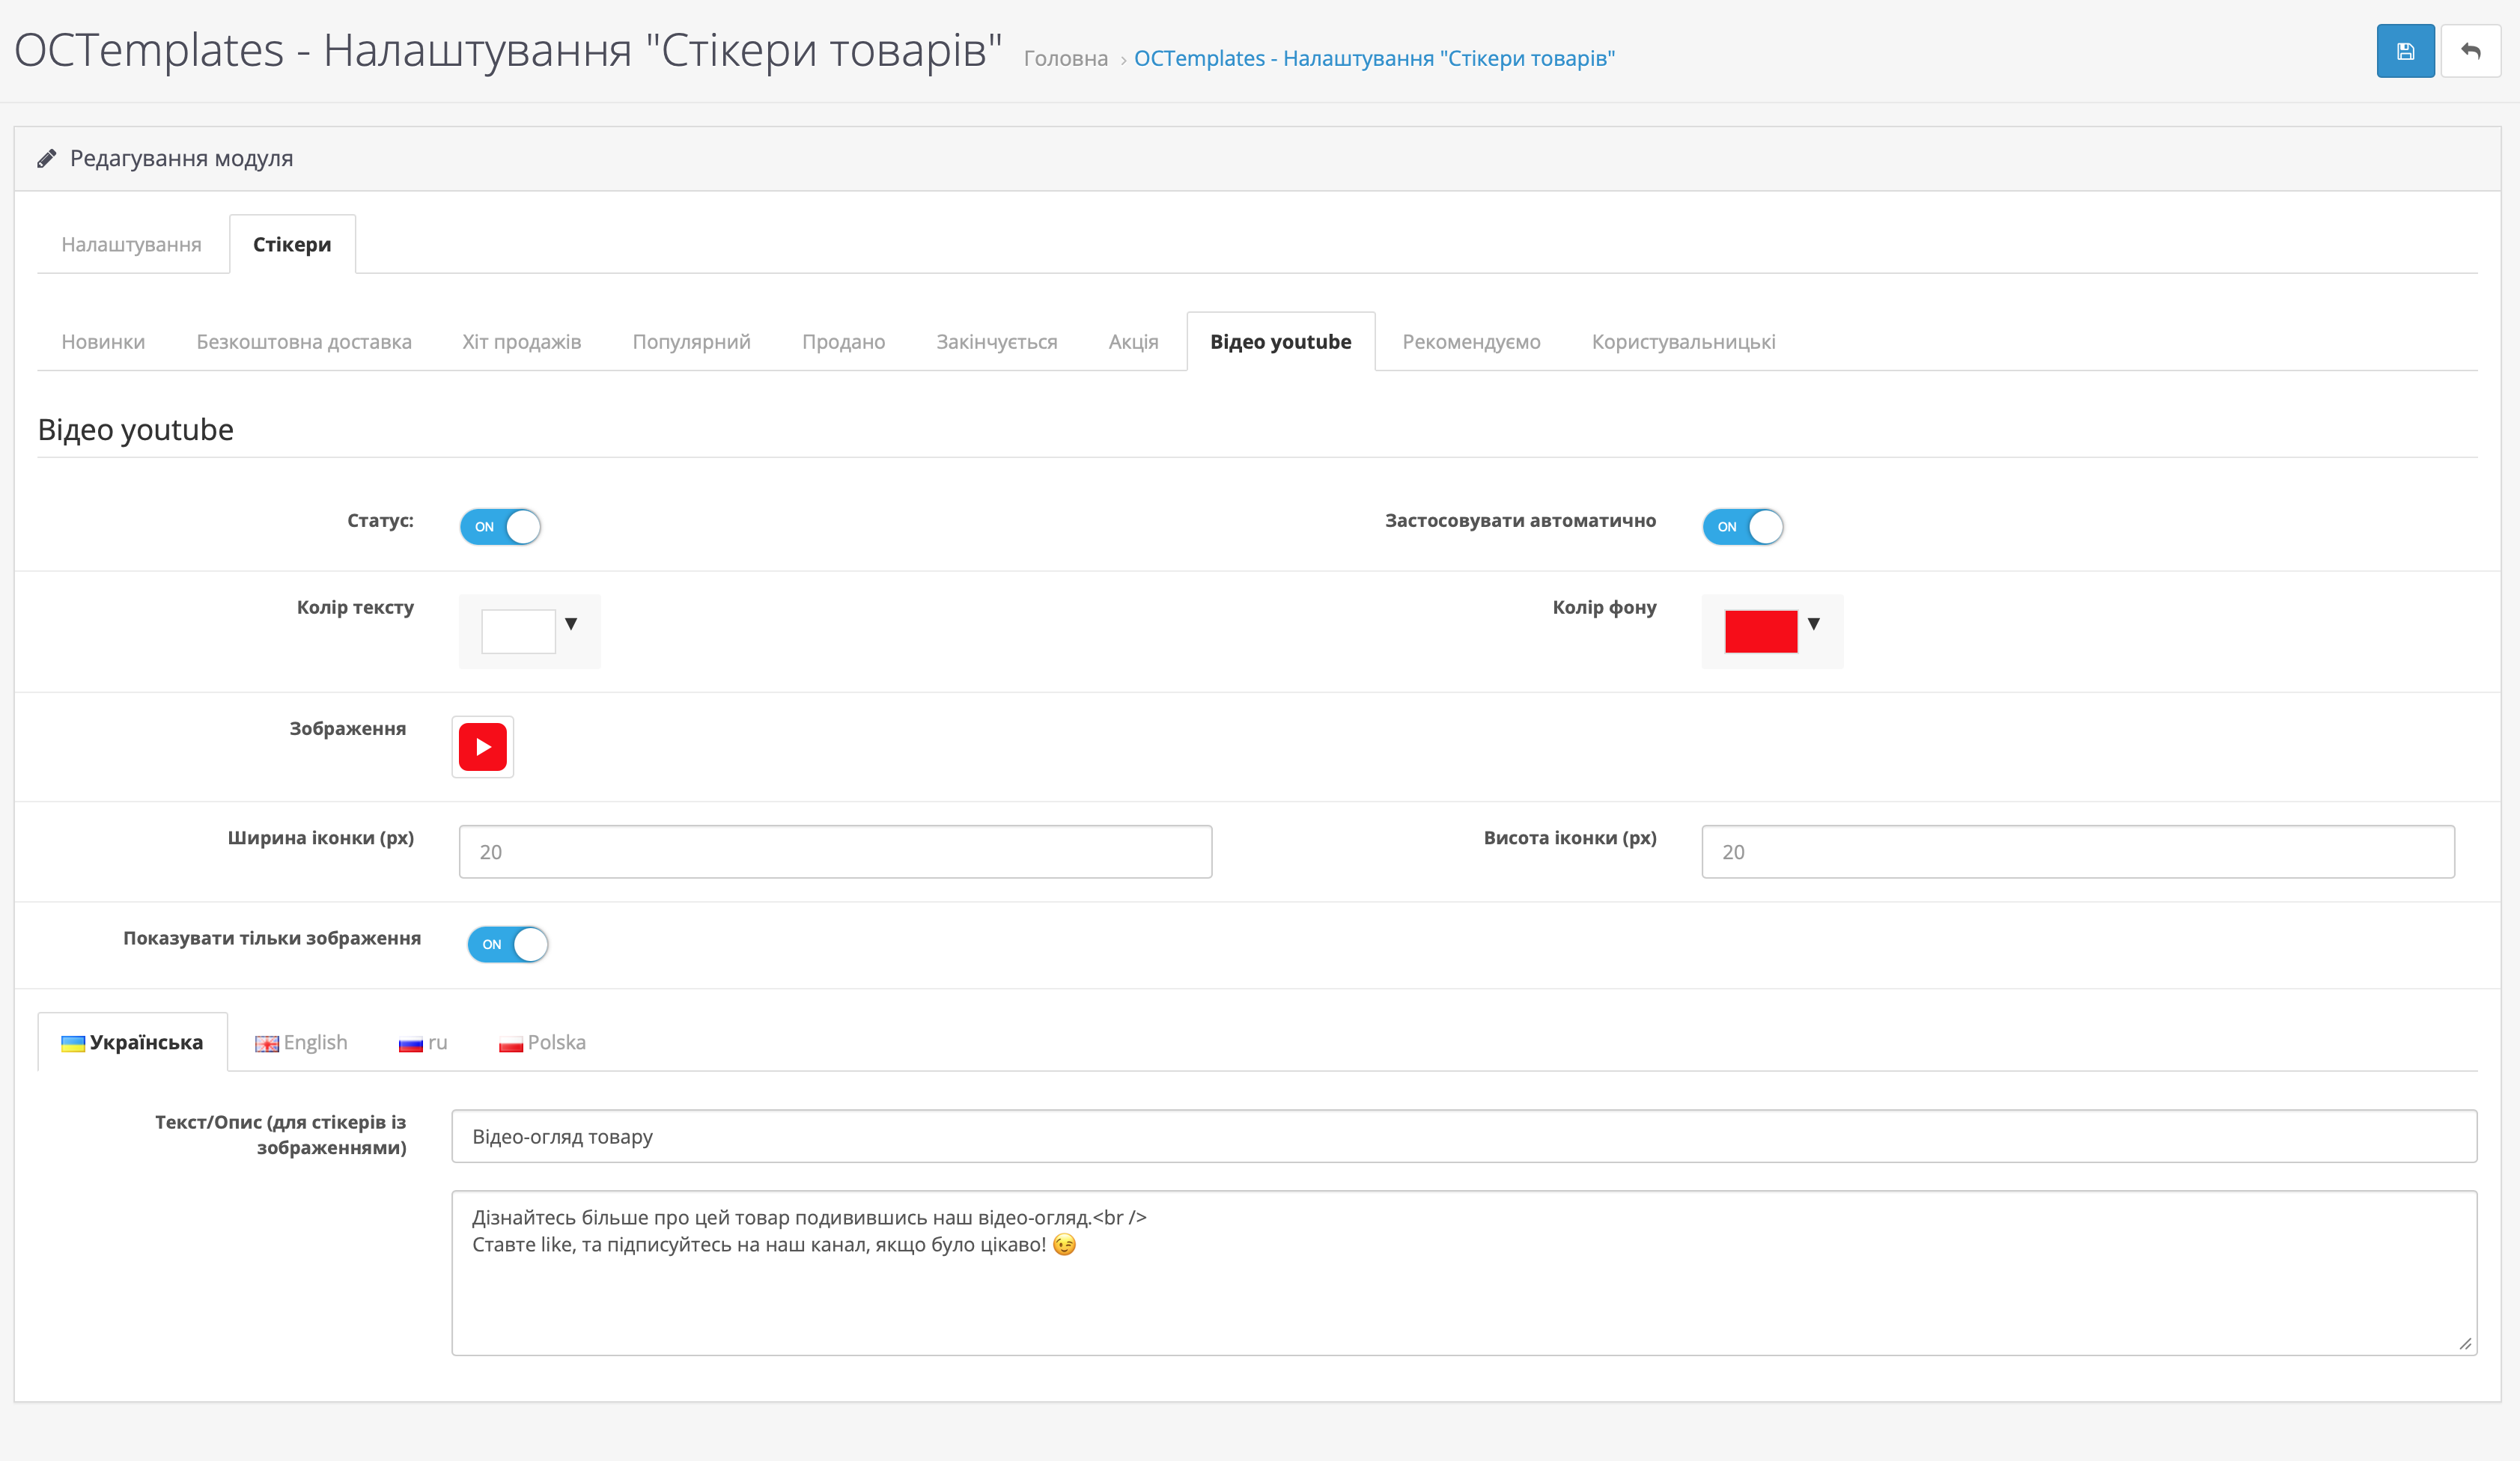Click the red background color swatch
The height and width of the screenshot is (1461, 2520).
(x=1760, y=632)
